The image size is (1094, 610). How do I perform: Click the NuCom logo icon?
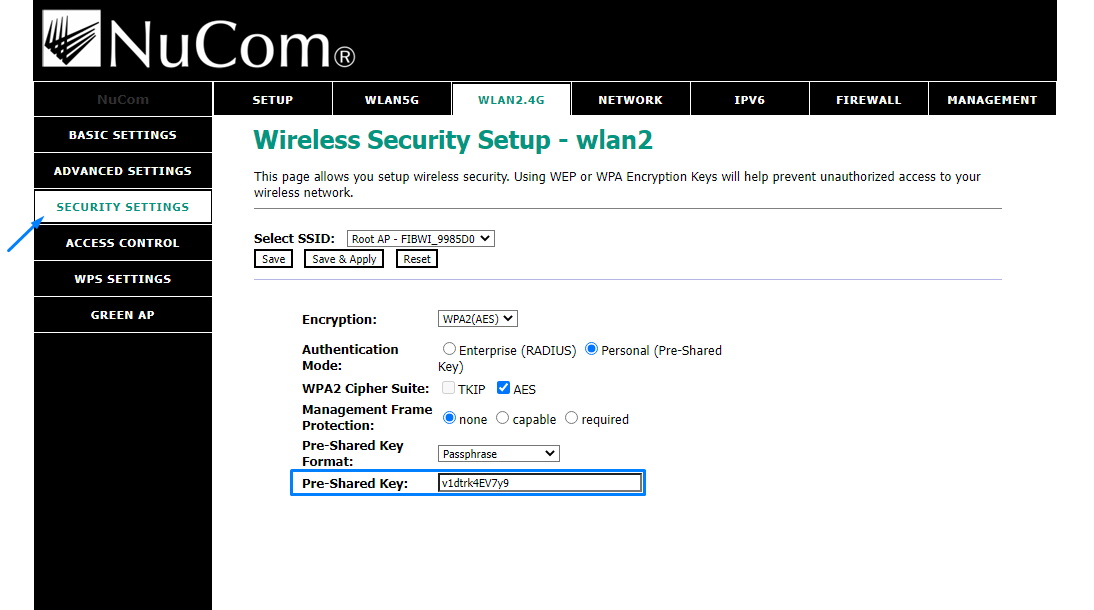pos(71,38)
